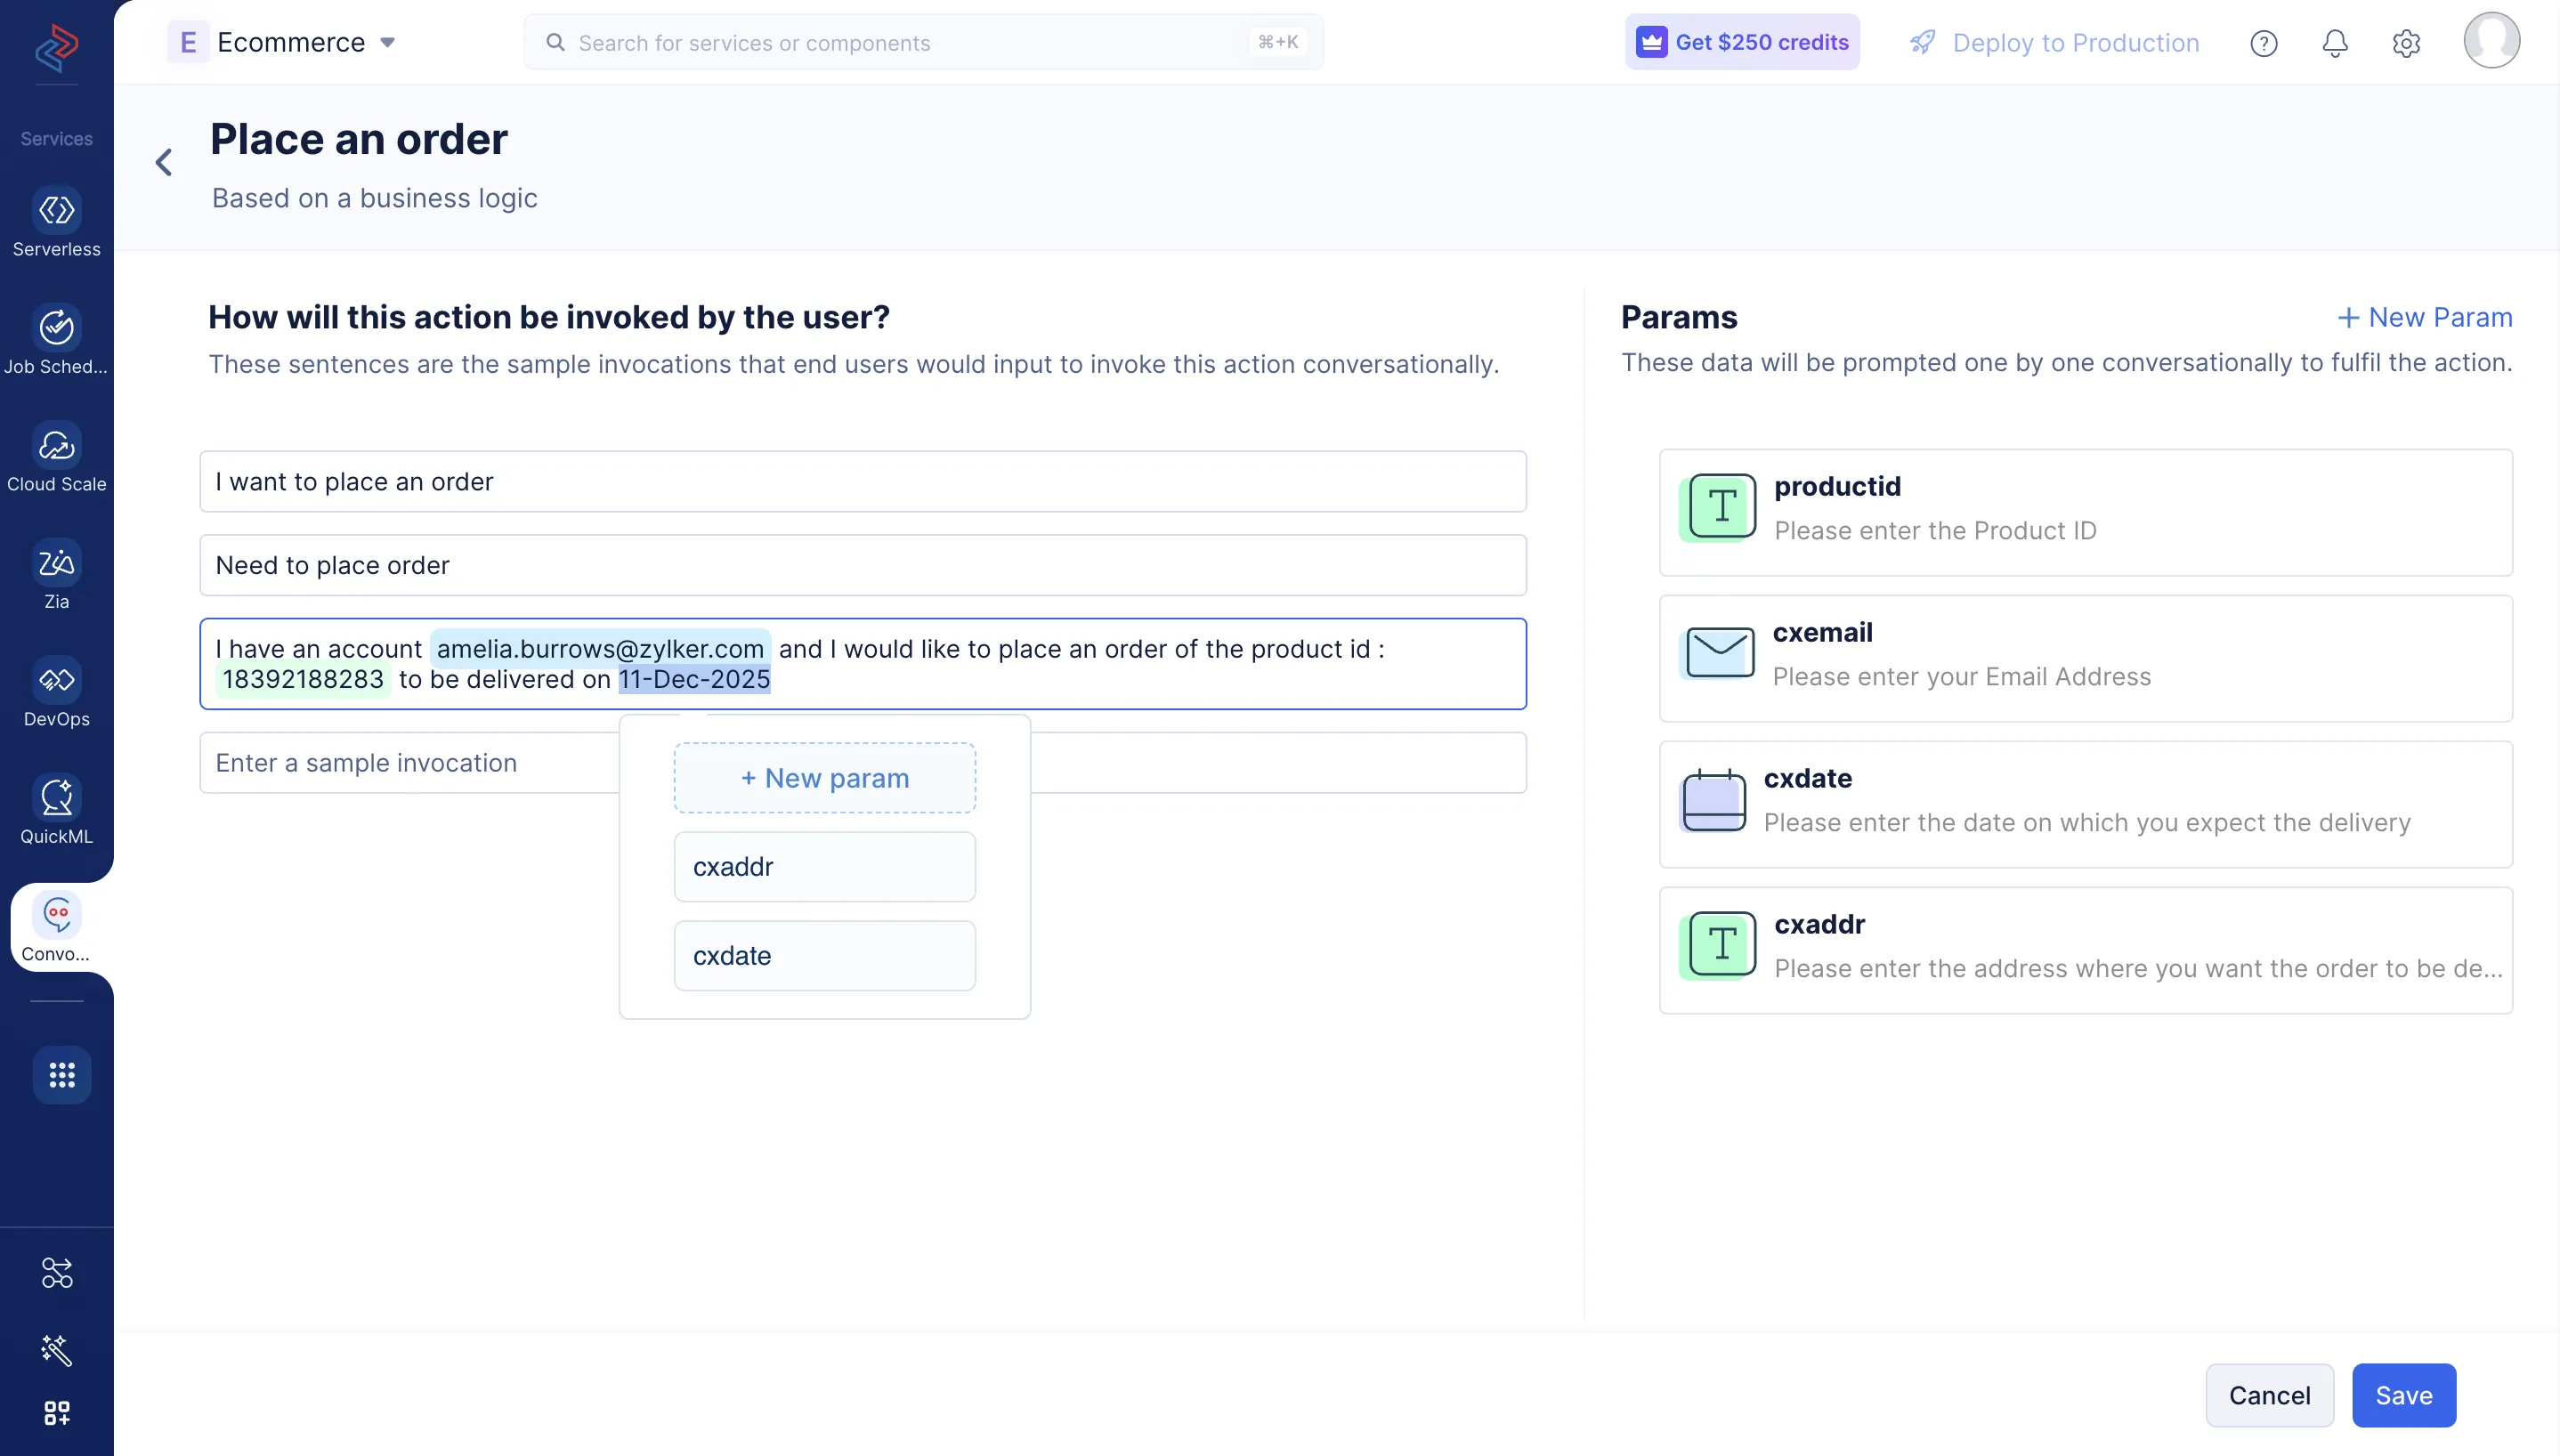
Task: Open the Zia service icon
Action: 57,563
